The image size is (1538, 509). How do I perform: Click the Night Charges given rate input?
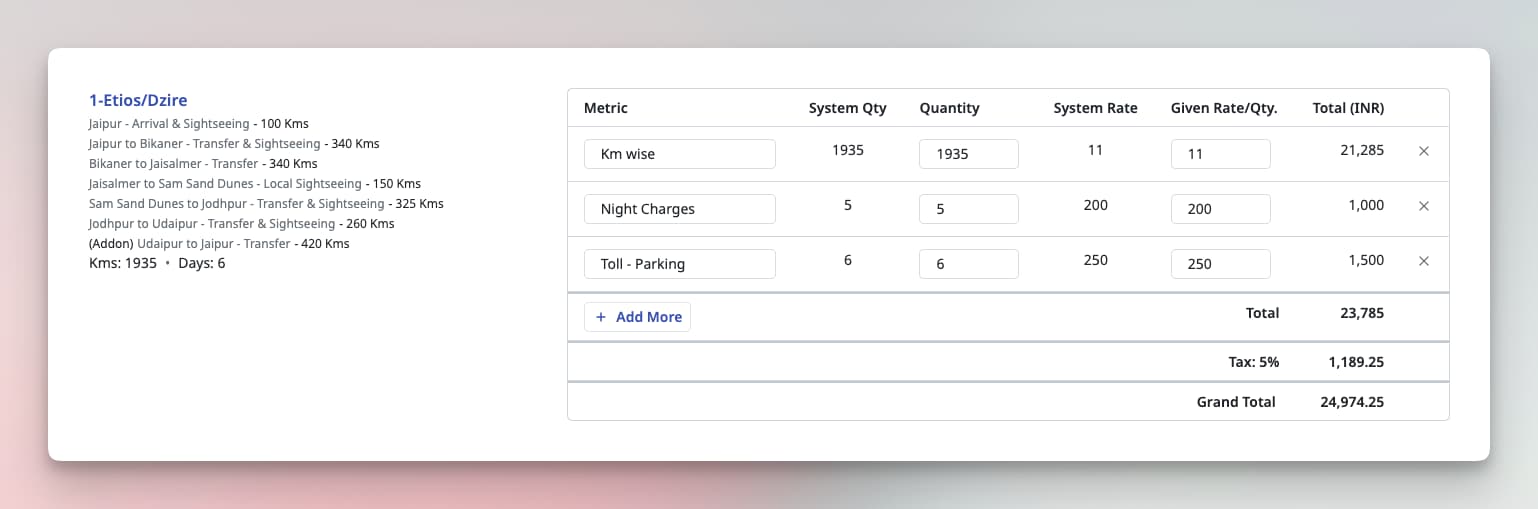tap(1220, 209)
